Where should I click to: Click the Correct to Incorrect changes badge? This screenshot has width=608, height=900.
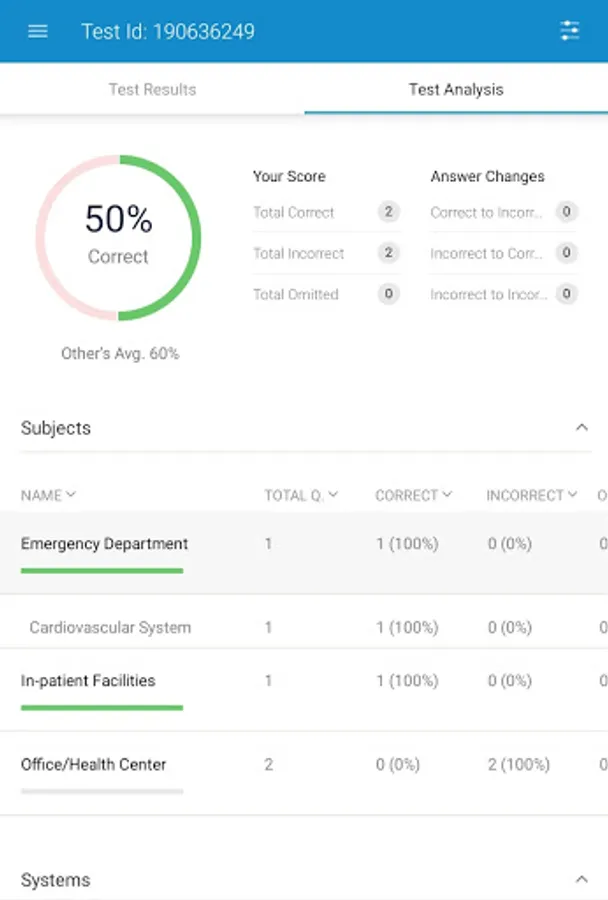pyautogui.click(x=567, y=212)
